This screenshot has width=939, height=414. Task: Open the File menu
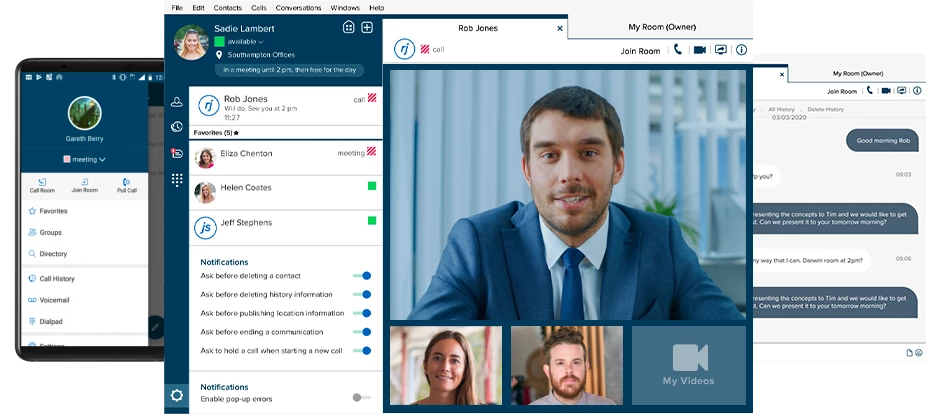(x=177, y=8)
